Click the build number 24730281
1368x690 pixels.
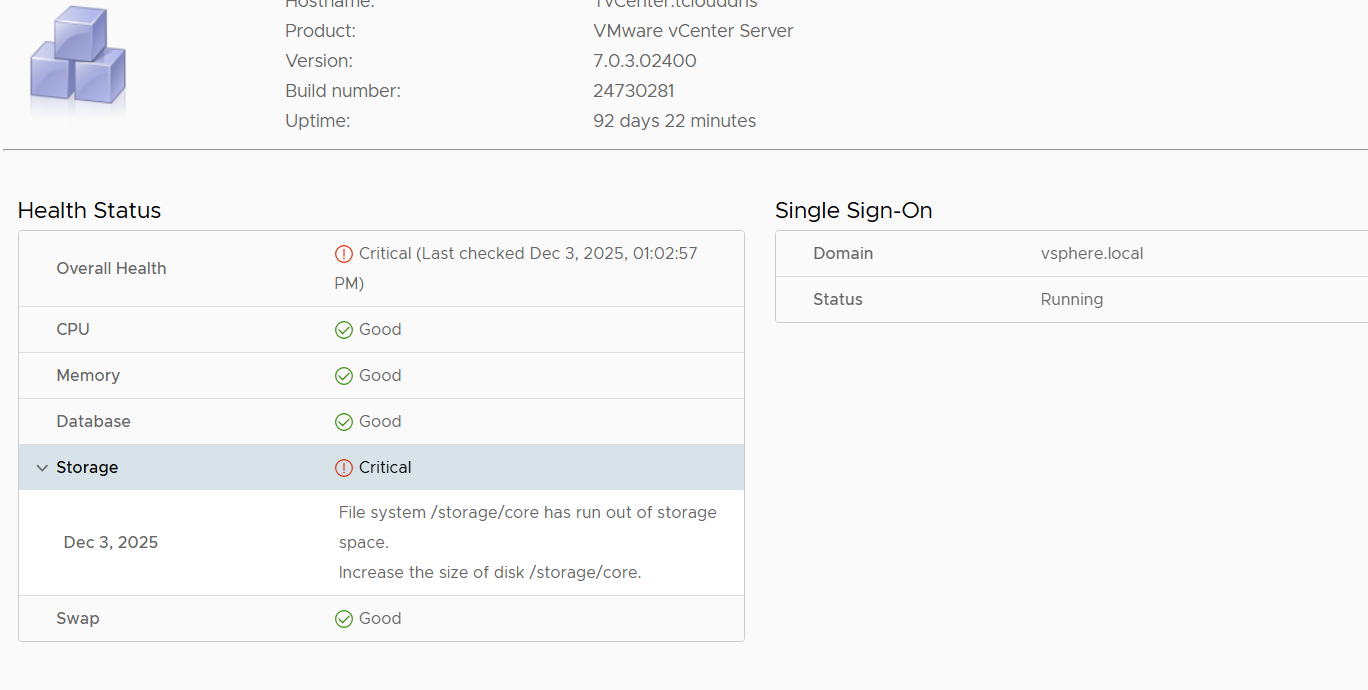634,91
